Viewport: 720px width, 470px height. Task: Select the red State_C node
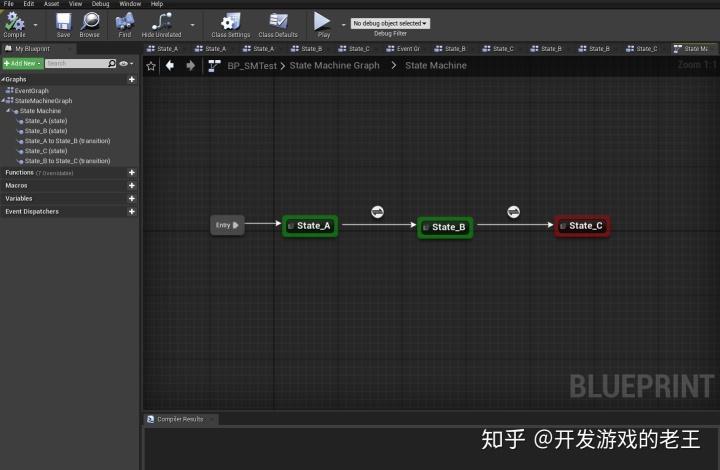click(x=582, y=226)
